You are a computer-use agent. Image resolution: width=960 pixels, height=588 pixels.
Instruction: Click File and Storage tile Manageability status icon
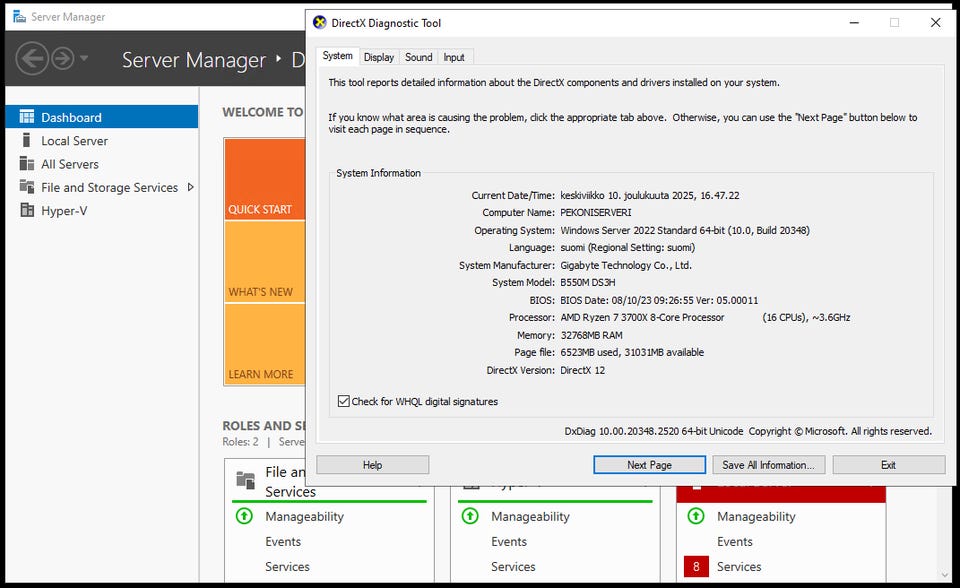[x=244, y=516]
